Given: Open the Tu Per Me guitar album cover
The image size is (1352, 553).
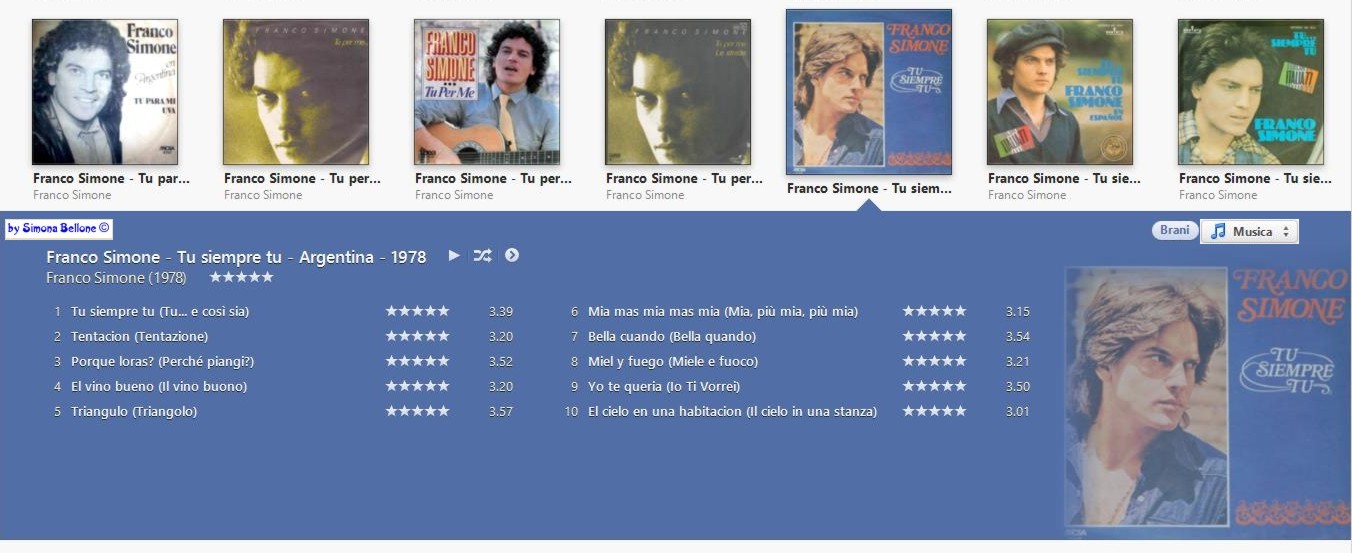Looking at the screenshot, I should click(487, 92).
